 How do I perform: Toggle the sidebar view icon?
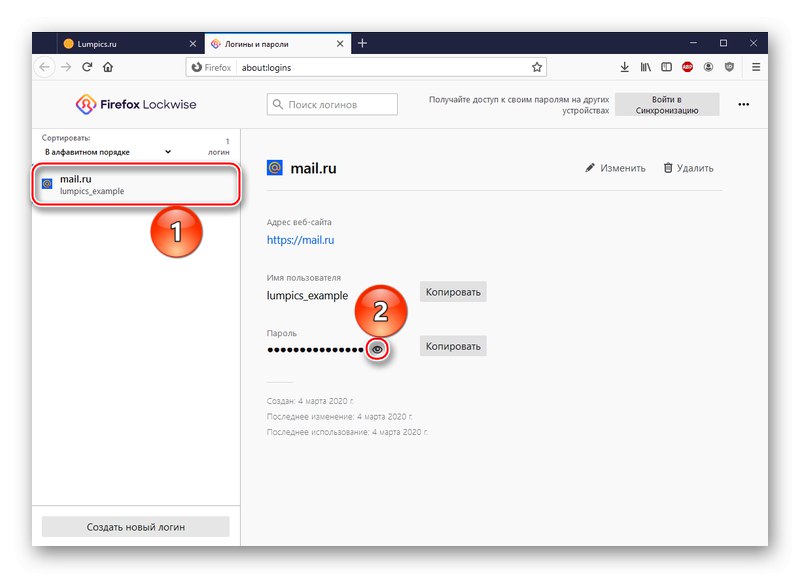(666, 67)
